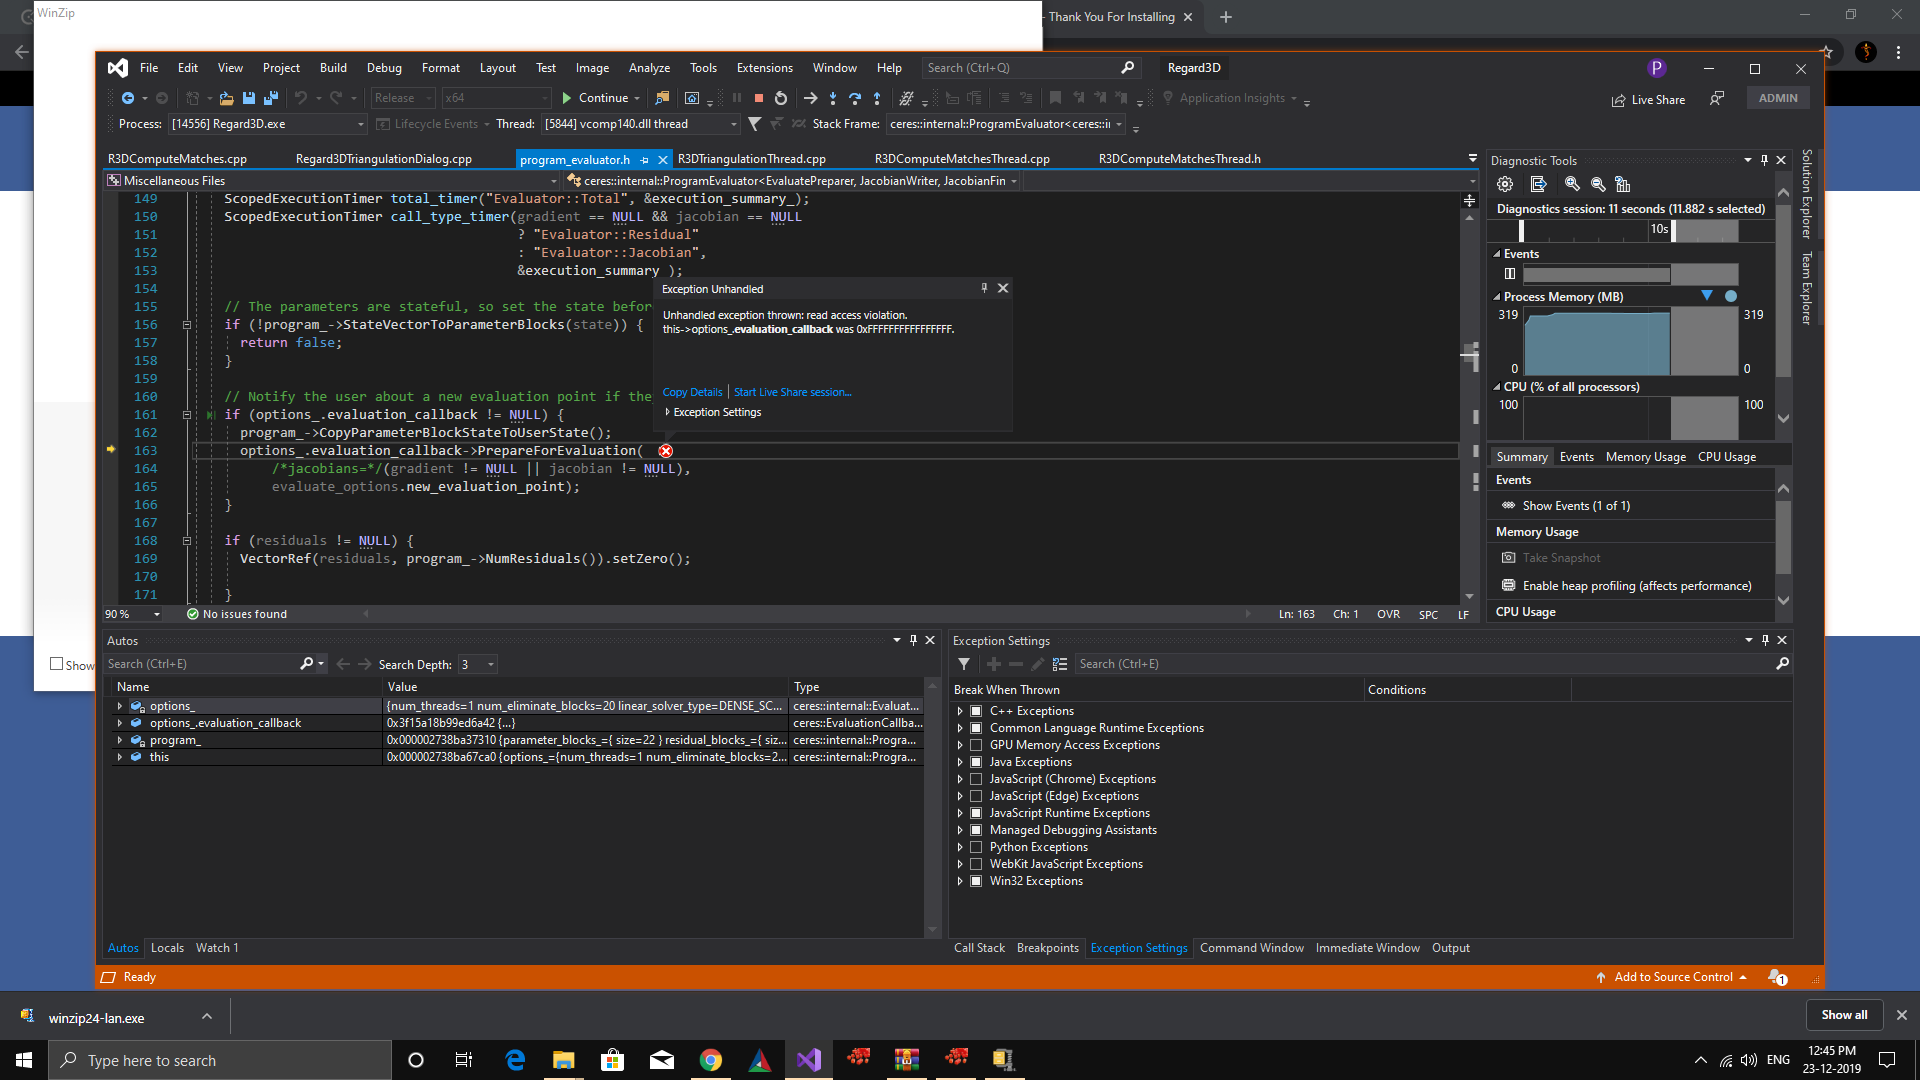Click the Copy Details link in exception popup
This screenshot has width=1920, height=1080.
click(x=693, y=392)
